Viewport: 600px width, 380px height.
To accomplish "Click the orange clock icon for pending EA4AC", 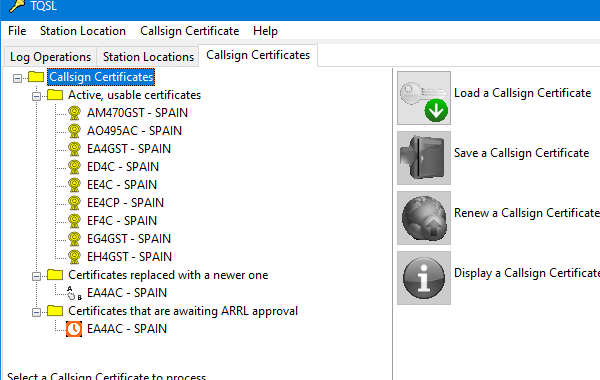I will 74,329.
